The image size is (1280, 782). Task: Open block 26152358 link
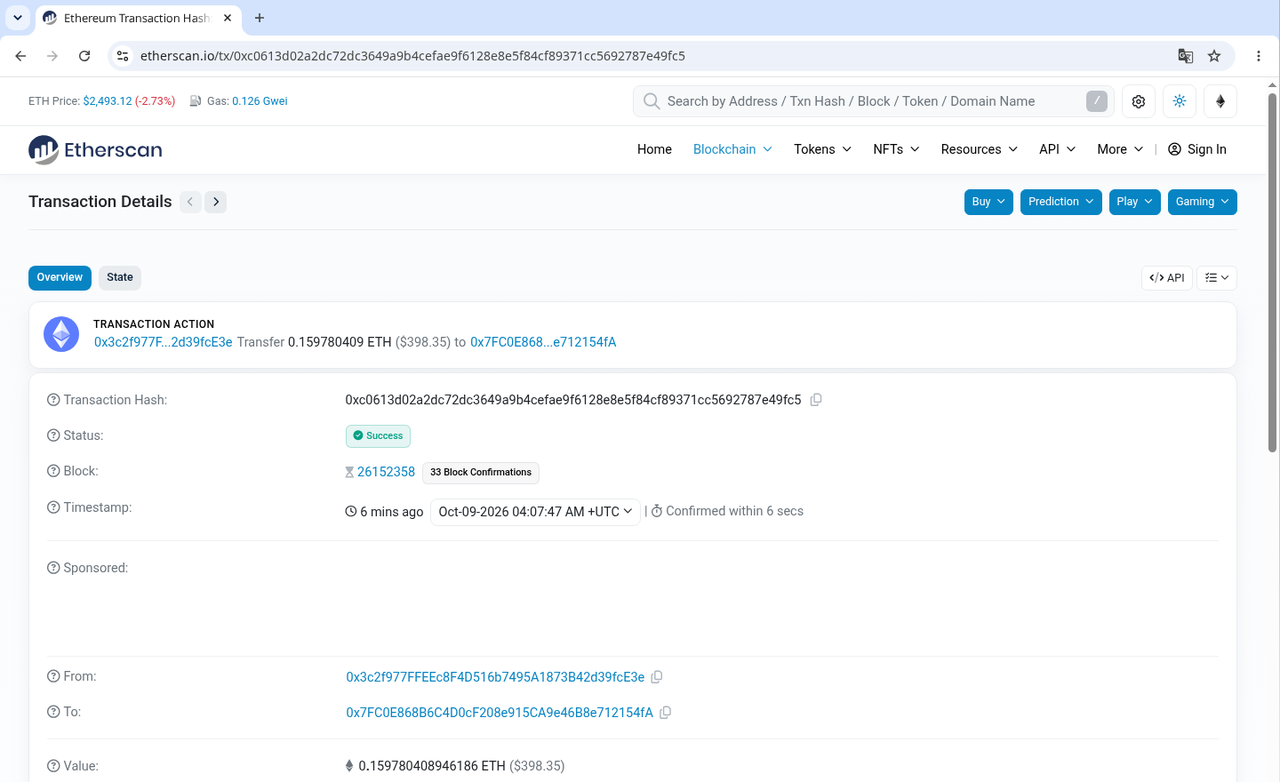(386, 472)
